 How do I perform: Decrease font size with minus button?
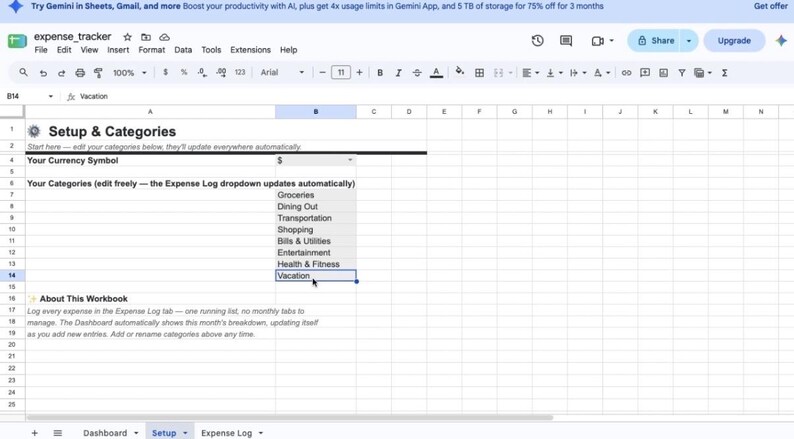(x=322, y=72)
